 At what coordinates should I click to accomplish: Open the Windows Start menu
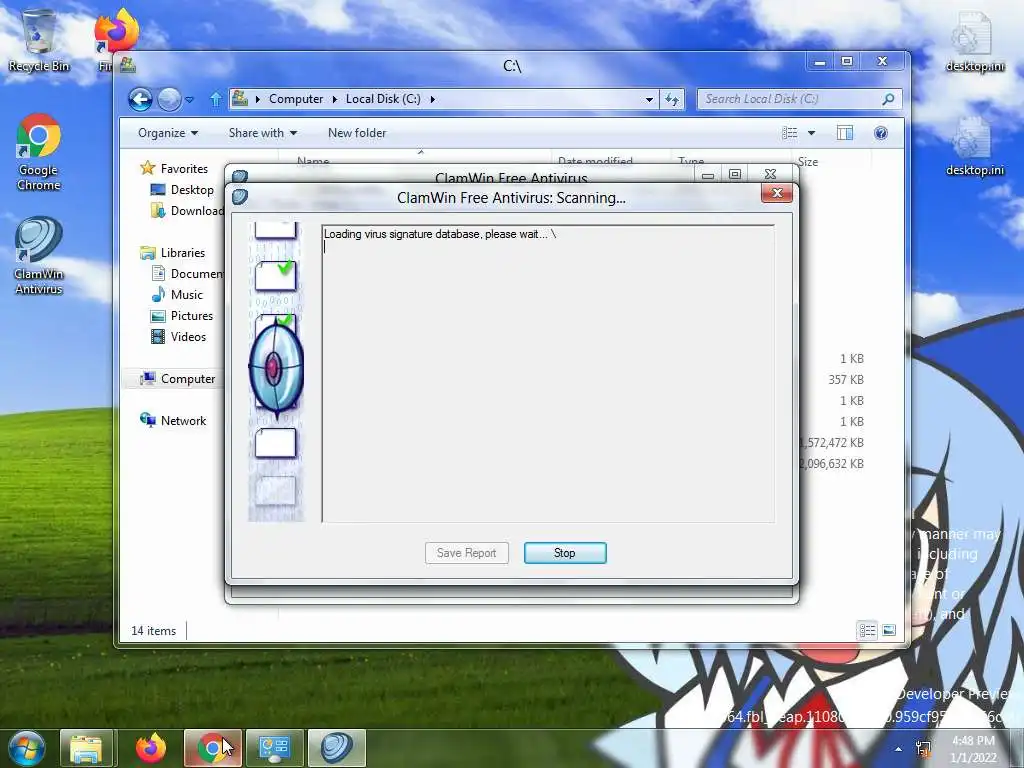point(26,748)
